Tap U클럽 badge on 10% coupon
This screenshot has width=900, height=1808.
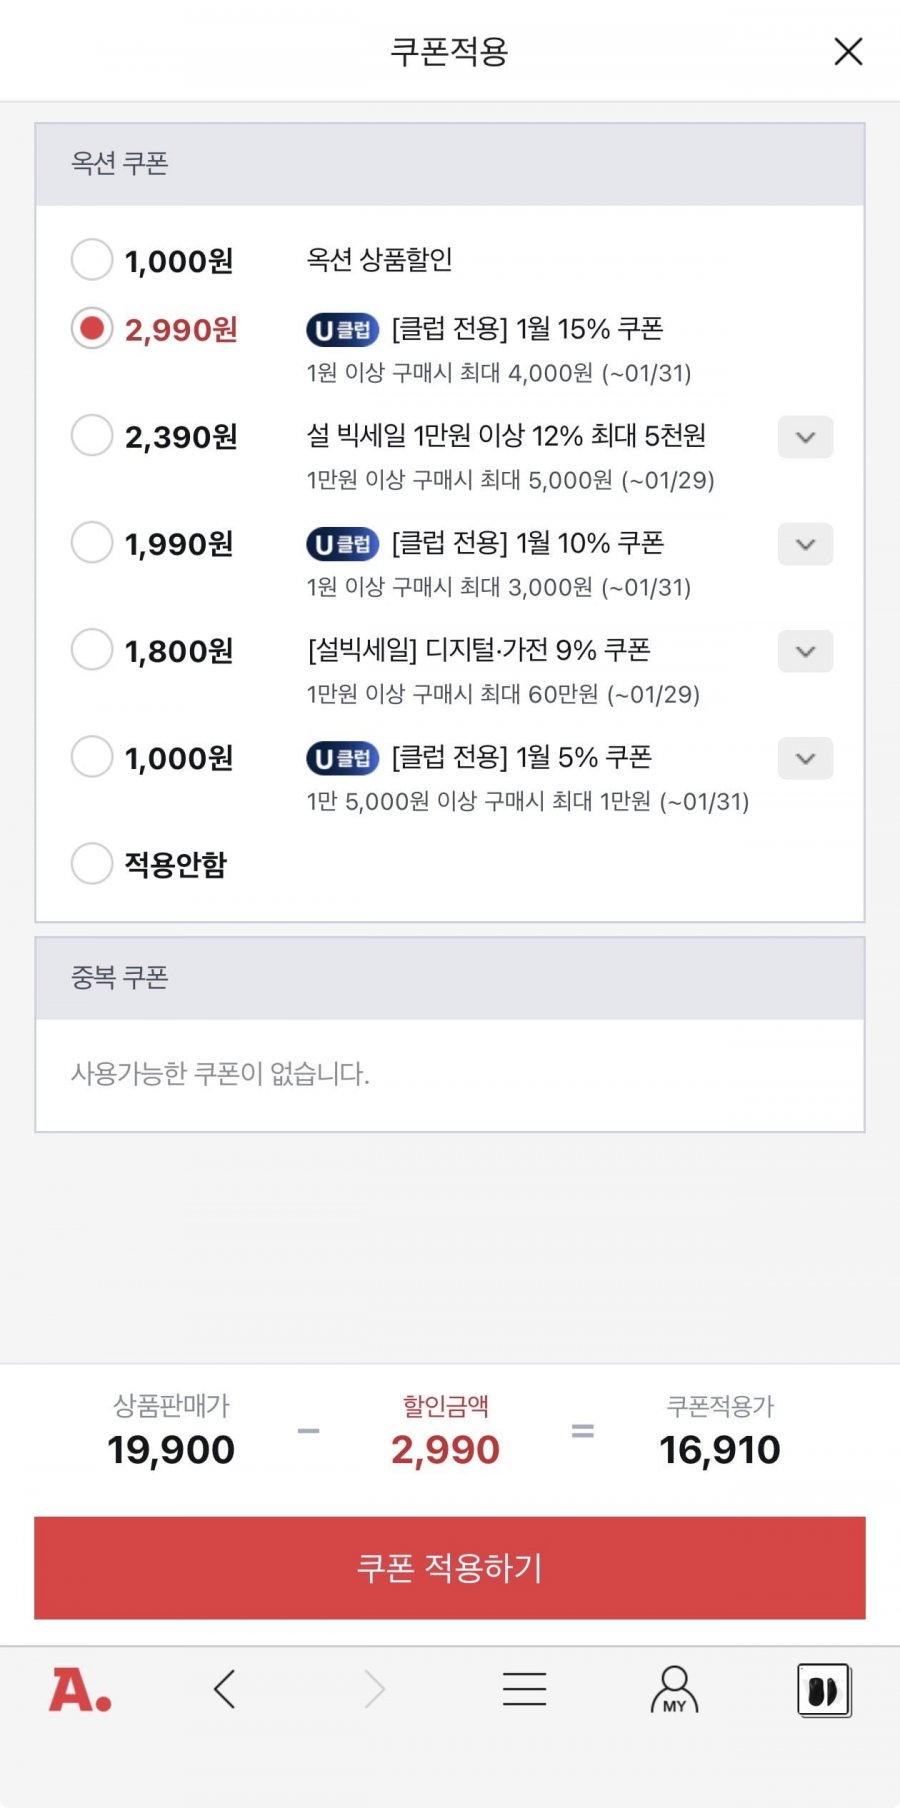[x=342, y=544]
